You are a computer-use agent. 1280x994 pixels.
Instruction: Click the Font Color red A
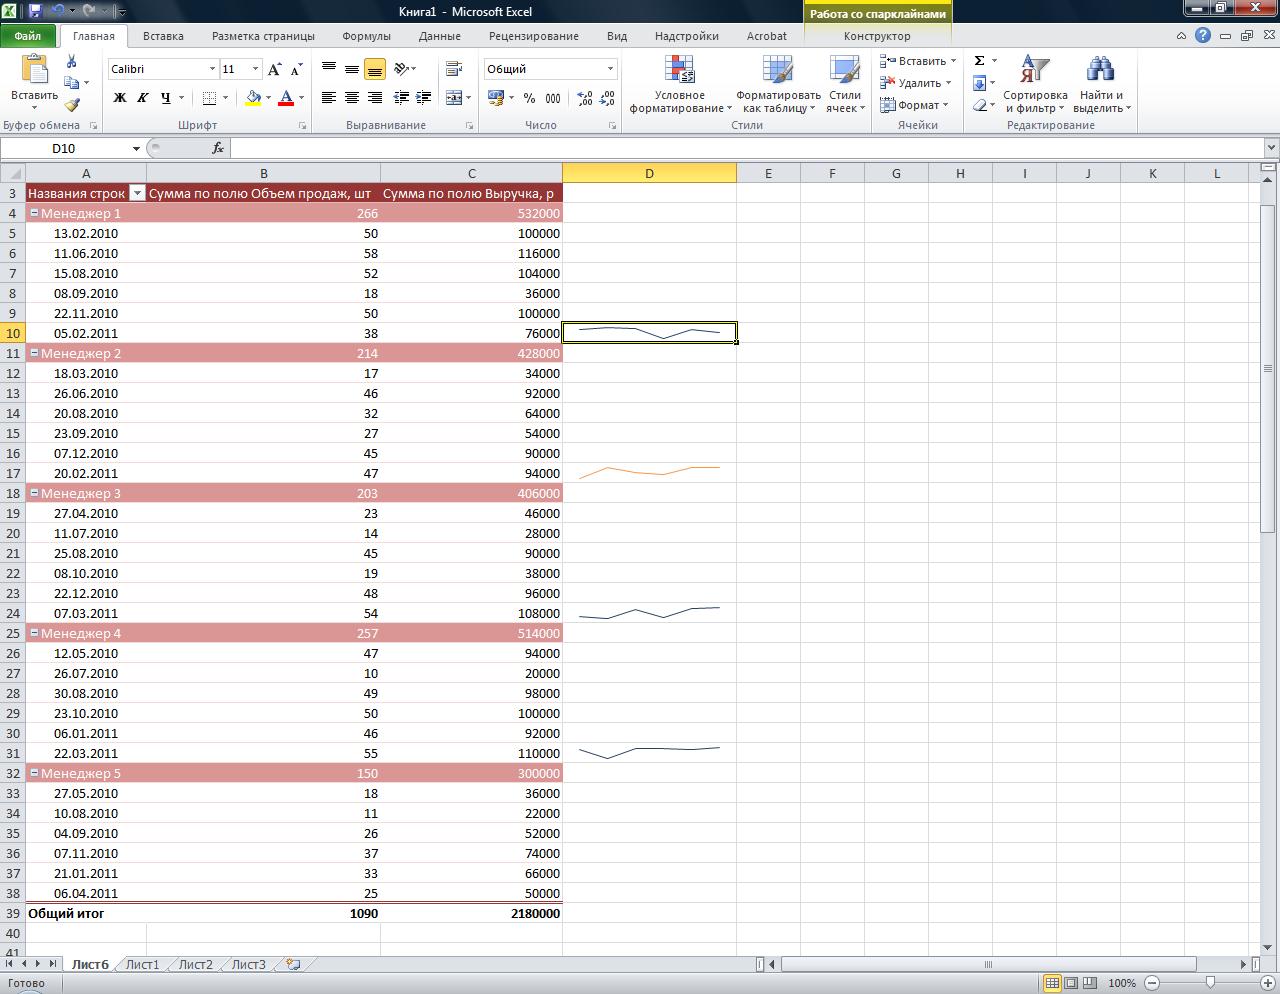pyautogui.click(x=286, y=97)
